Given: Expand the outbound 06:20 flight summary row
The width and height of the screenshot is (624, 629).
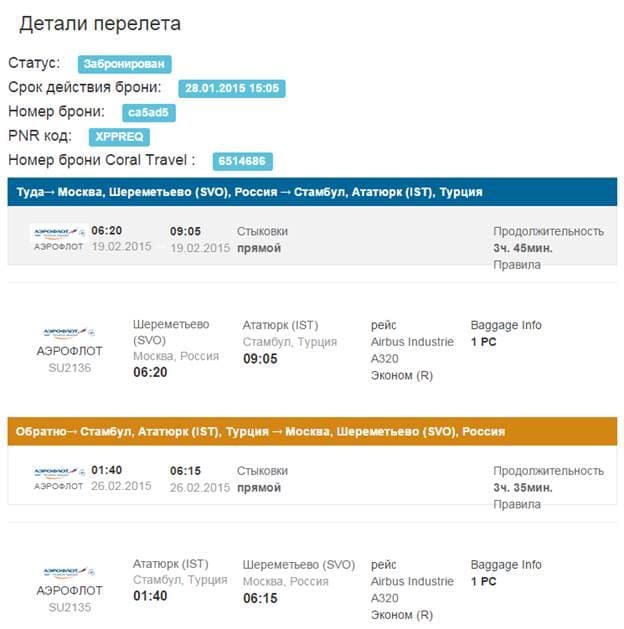Looking at the screenshot, I should coord(312,235).
